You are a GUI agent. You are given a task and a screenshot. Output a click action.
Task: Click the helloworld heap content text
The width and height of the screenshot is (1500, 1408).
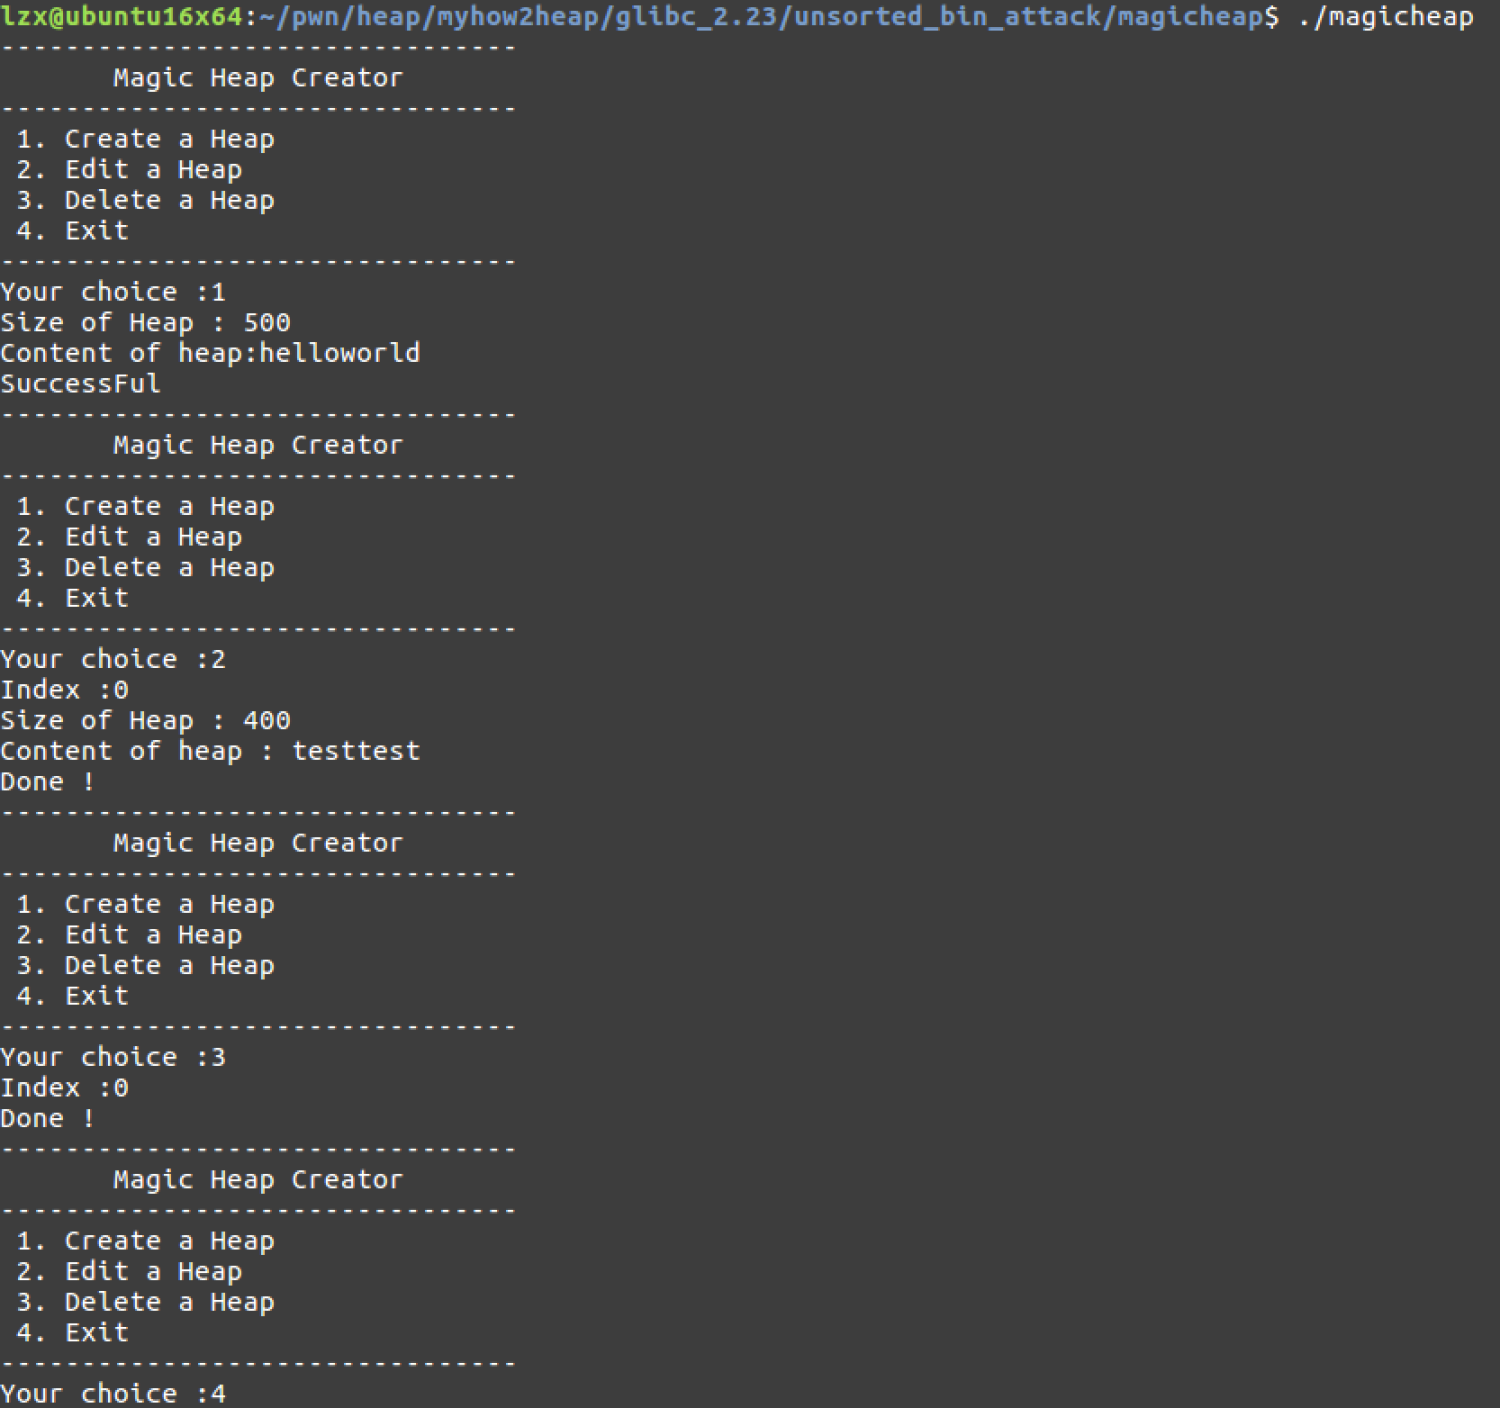point(340,353)
